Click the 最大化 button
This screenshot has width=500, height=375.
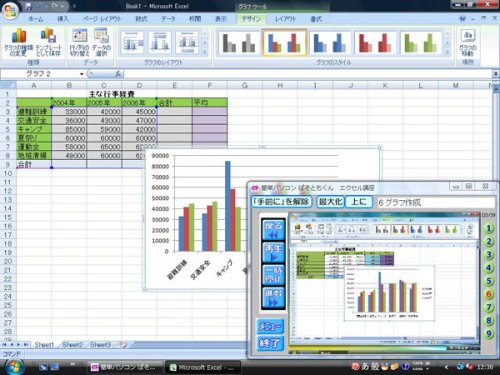click(x=330, y=201)
